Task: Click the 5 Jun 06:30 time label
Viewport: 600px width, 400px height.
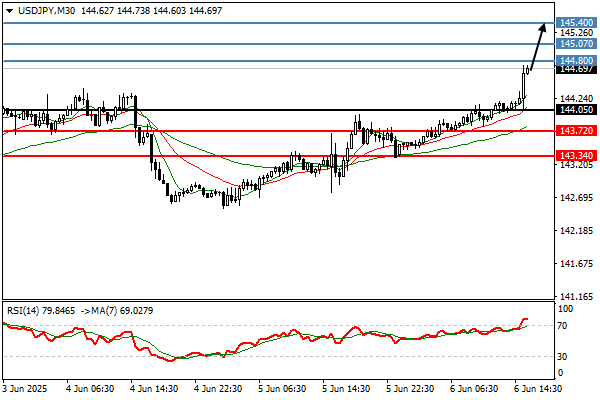Action: pos(282,389)
